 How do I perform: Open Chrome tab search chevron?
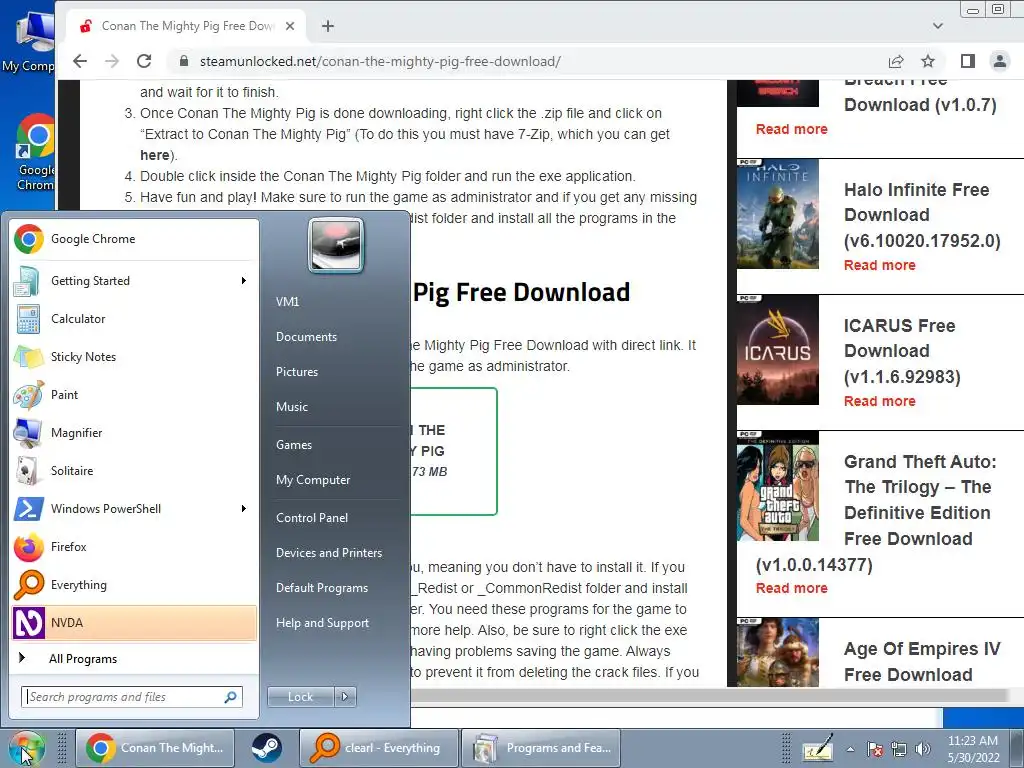coord(938,26)
